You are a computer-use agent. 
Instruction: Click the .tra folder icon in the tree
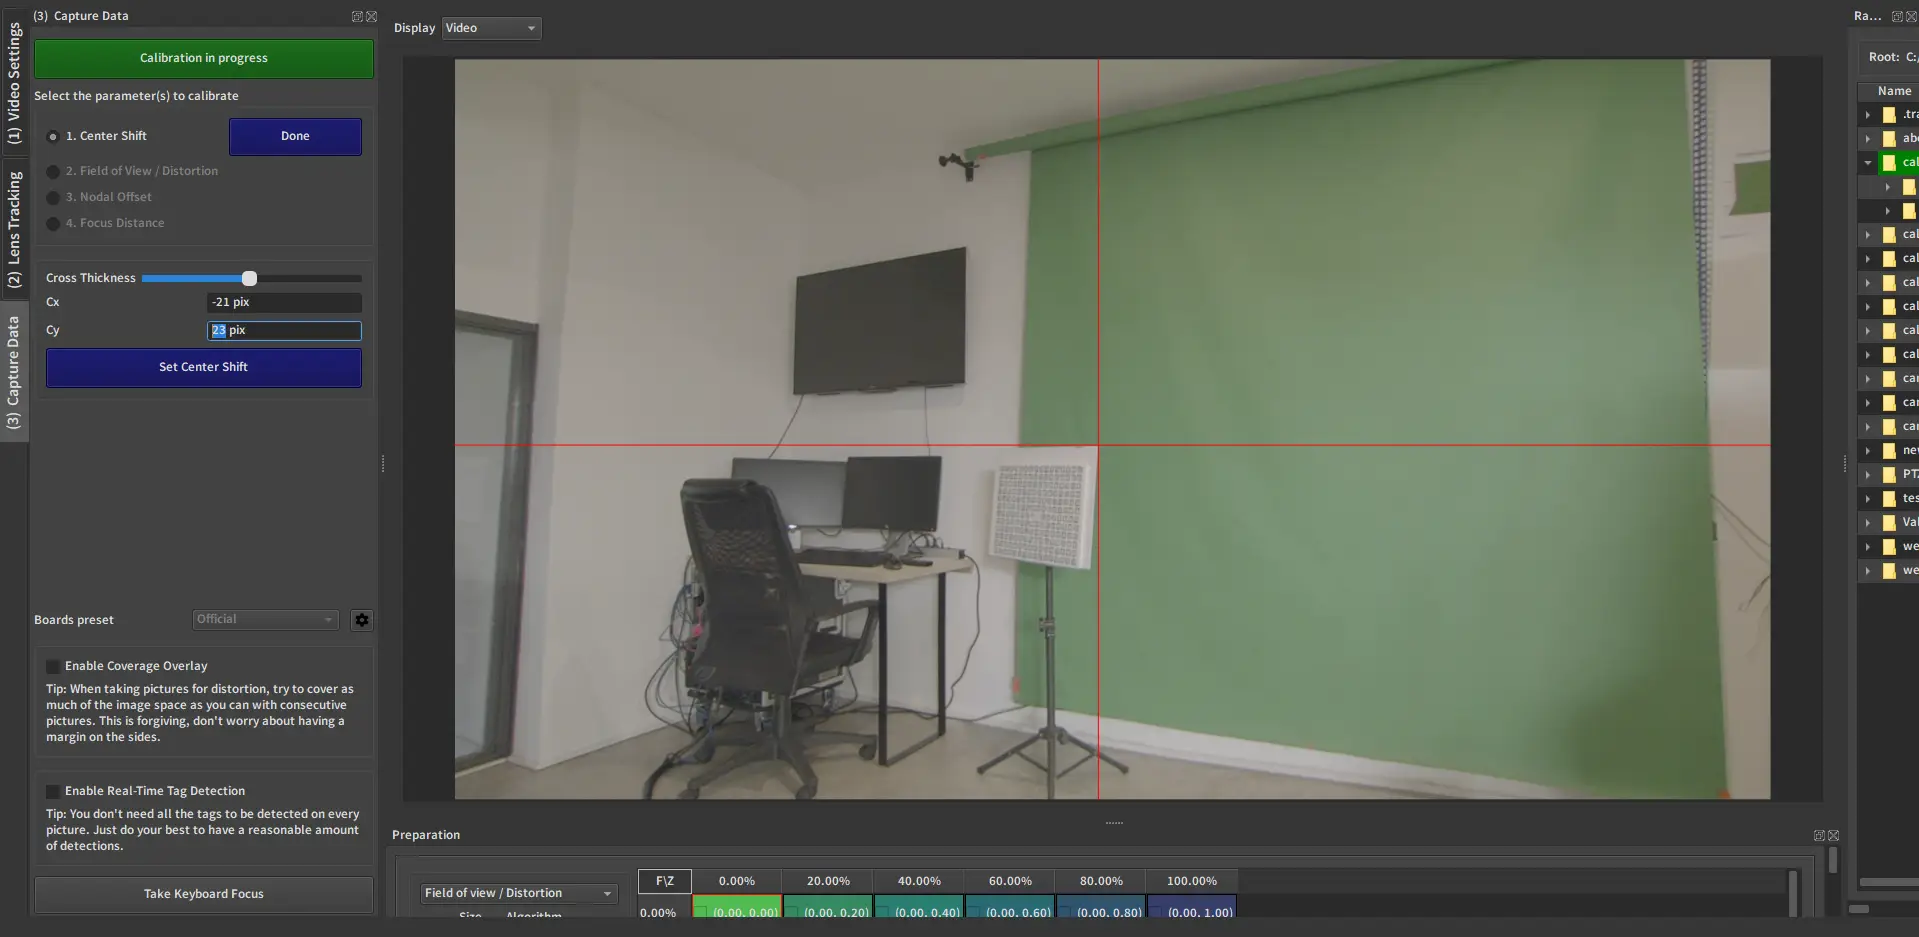[1889, 115]
